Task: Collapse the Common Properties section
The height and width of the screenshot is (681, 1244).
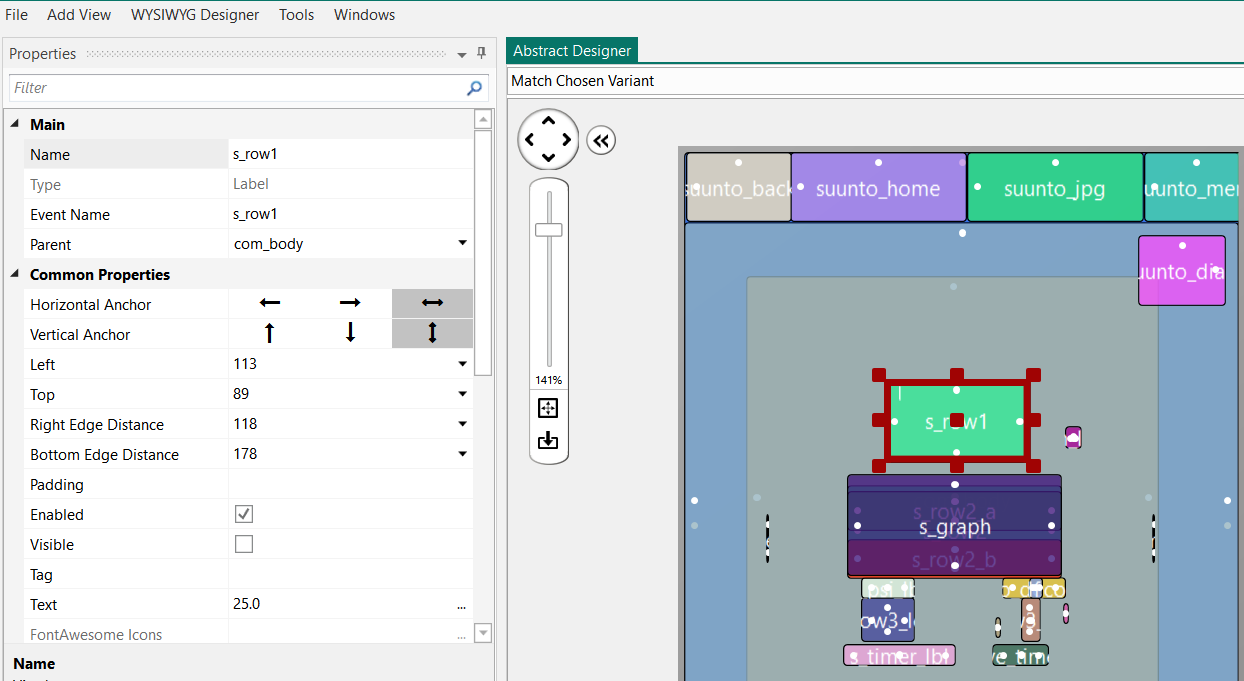Action: point(14,274)
